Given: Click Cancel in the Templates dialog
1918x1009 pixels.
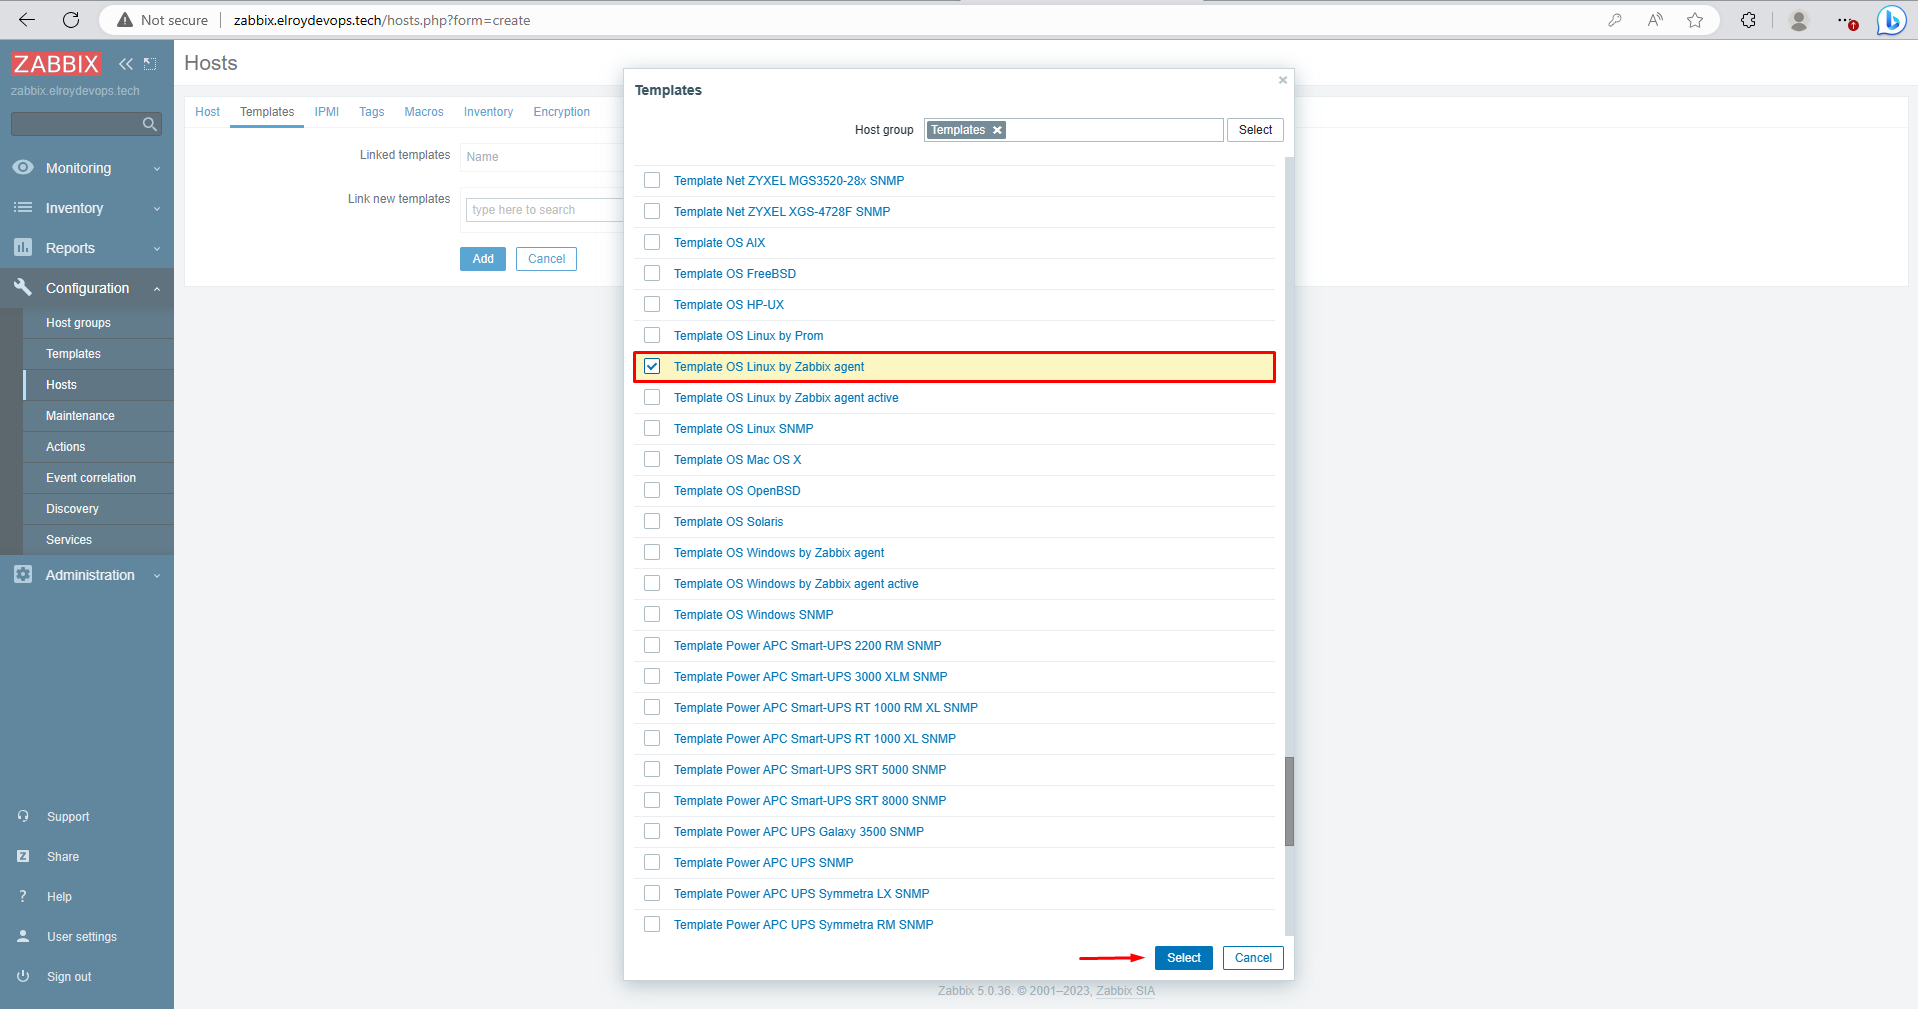Looking at the screenshot, I should (1253, 958).
